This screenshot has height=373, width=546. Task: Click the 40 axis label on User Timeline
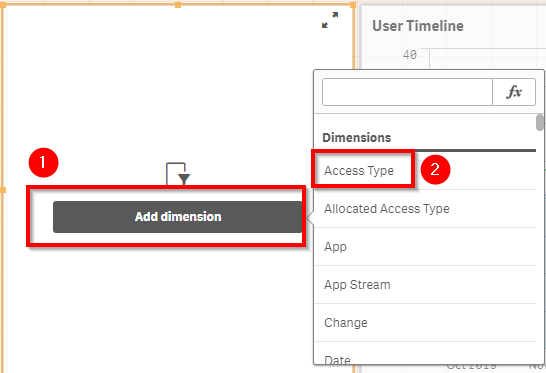coord(410,55)
